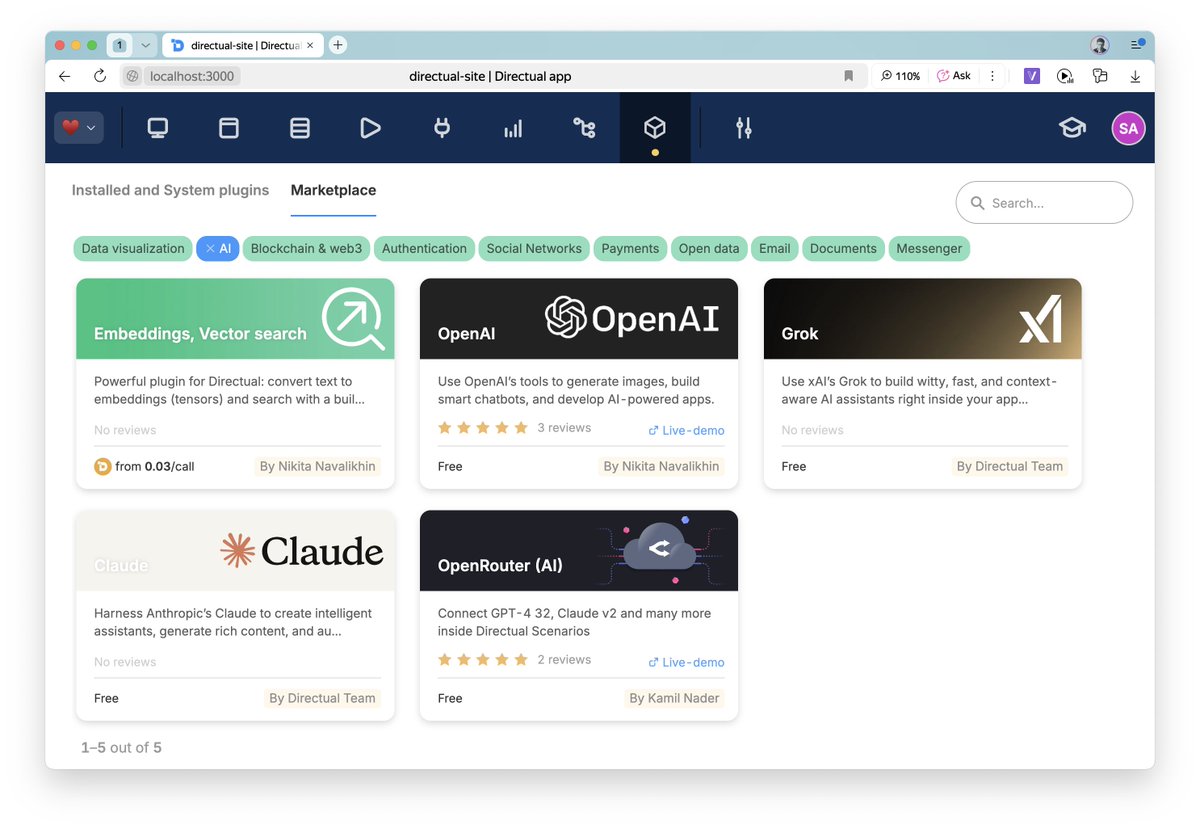The height and width of the screenshot is (829, 1200).
Task: Open the play scenarios icon
Action: tap(371, 128)
